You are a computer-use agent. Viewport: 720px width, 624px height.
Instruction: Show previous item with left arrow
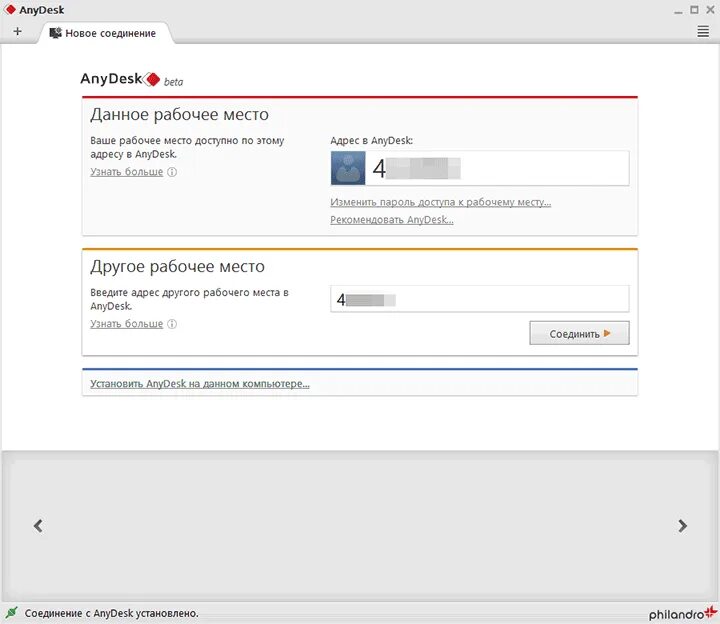39,526
